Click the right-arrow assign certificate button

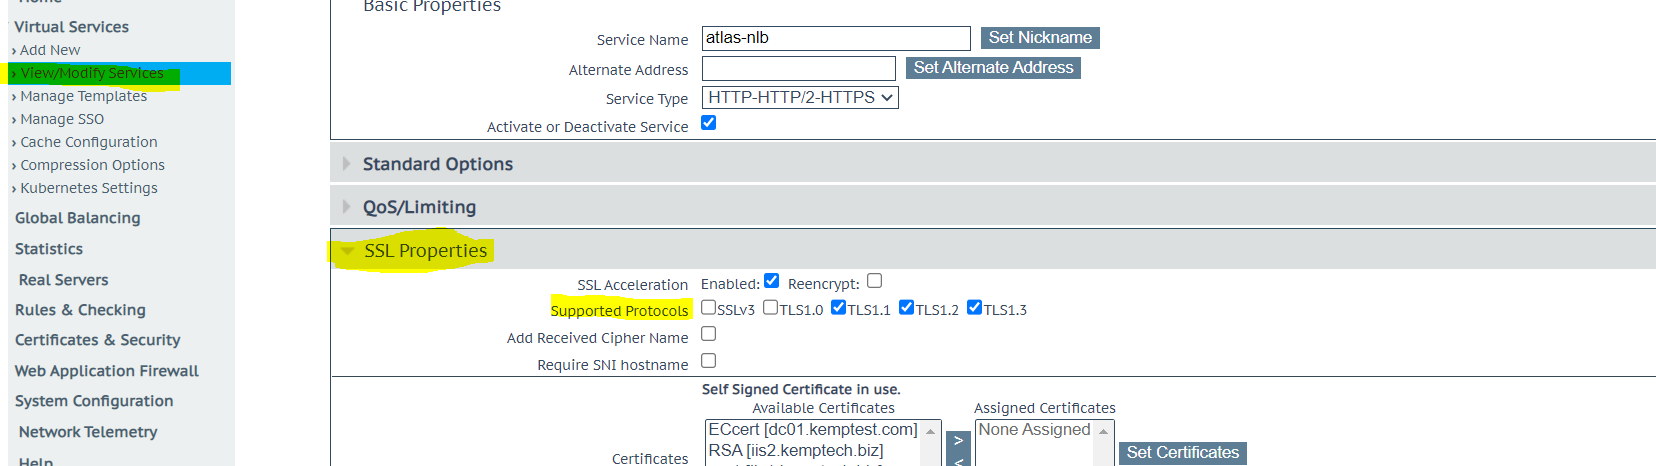tap(958, 441)
